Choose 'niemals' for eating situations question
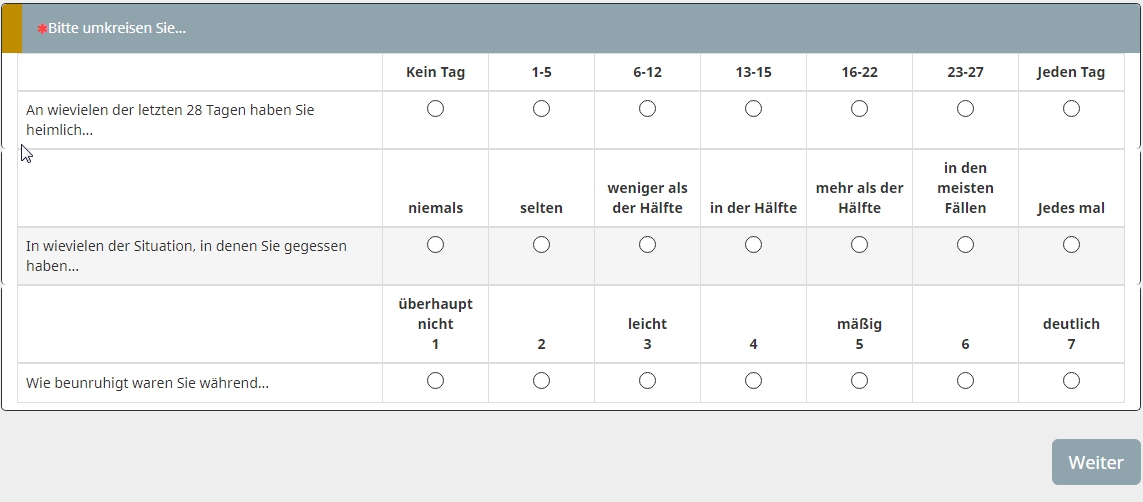The height and width of the screenshot is (502, 1143). click(435, 245)
